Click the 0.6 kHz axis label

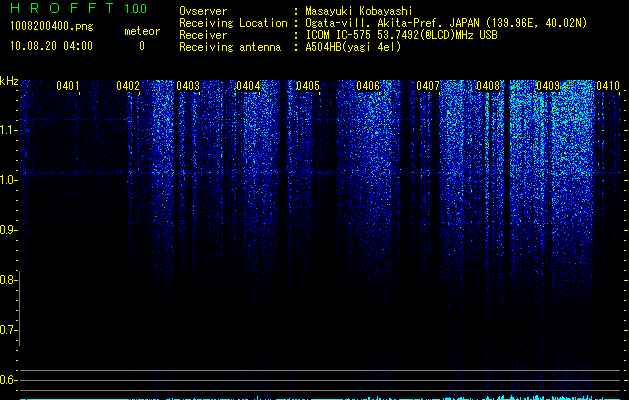(x=8, y=380)
